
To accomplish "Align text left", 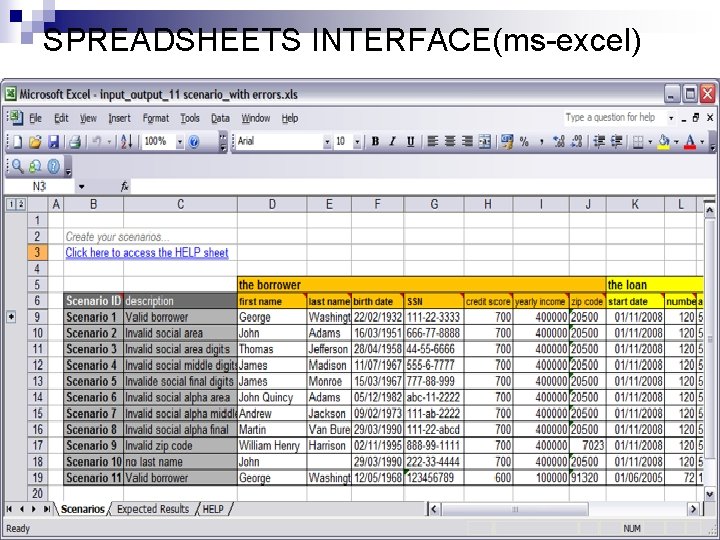I will pyautogui.click(x=432, y=141).
